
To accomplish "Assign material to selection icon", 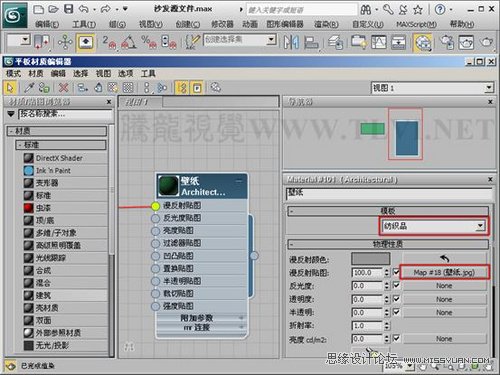I will coord(44,88).
